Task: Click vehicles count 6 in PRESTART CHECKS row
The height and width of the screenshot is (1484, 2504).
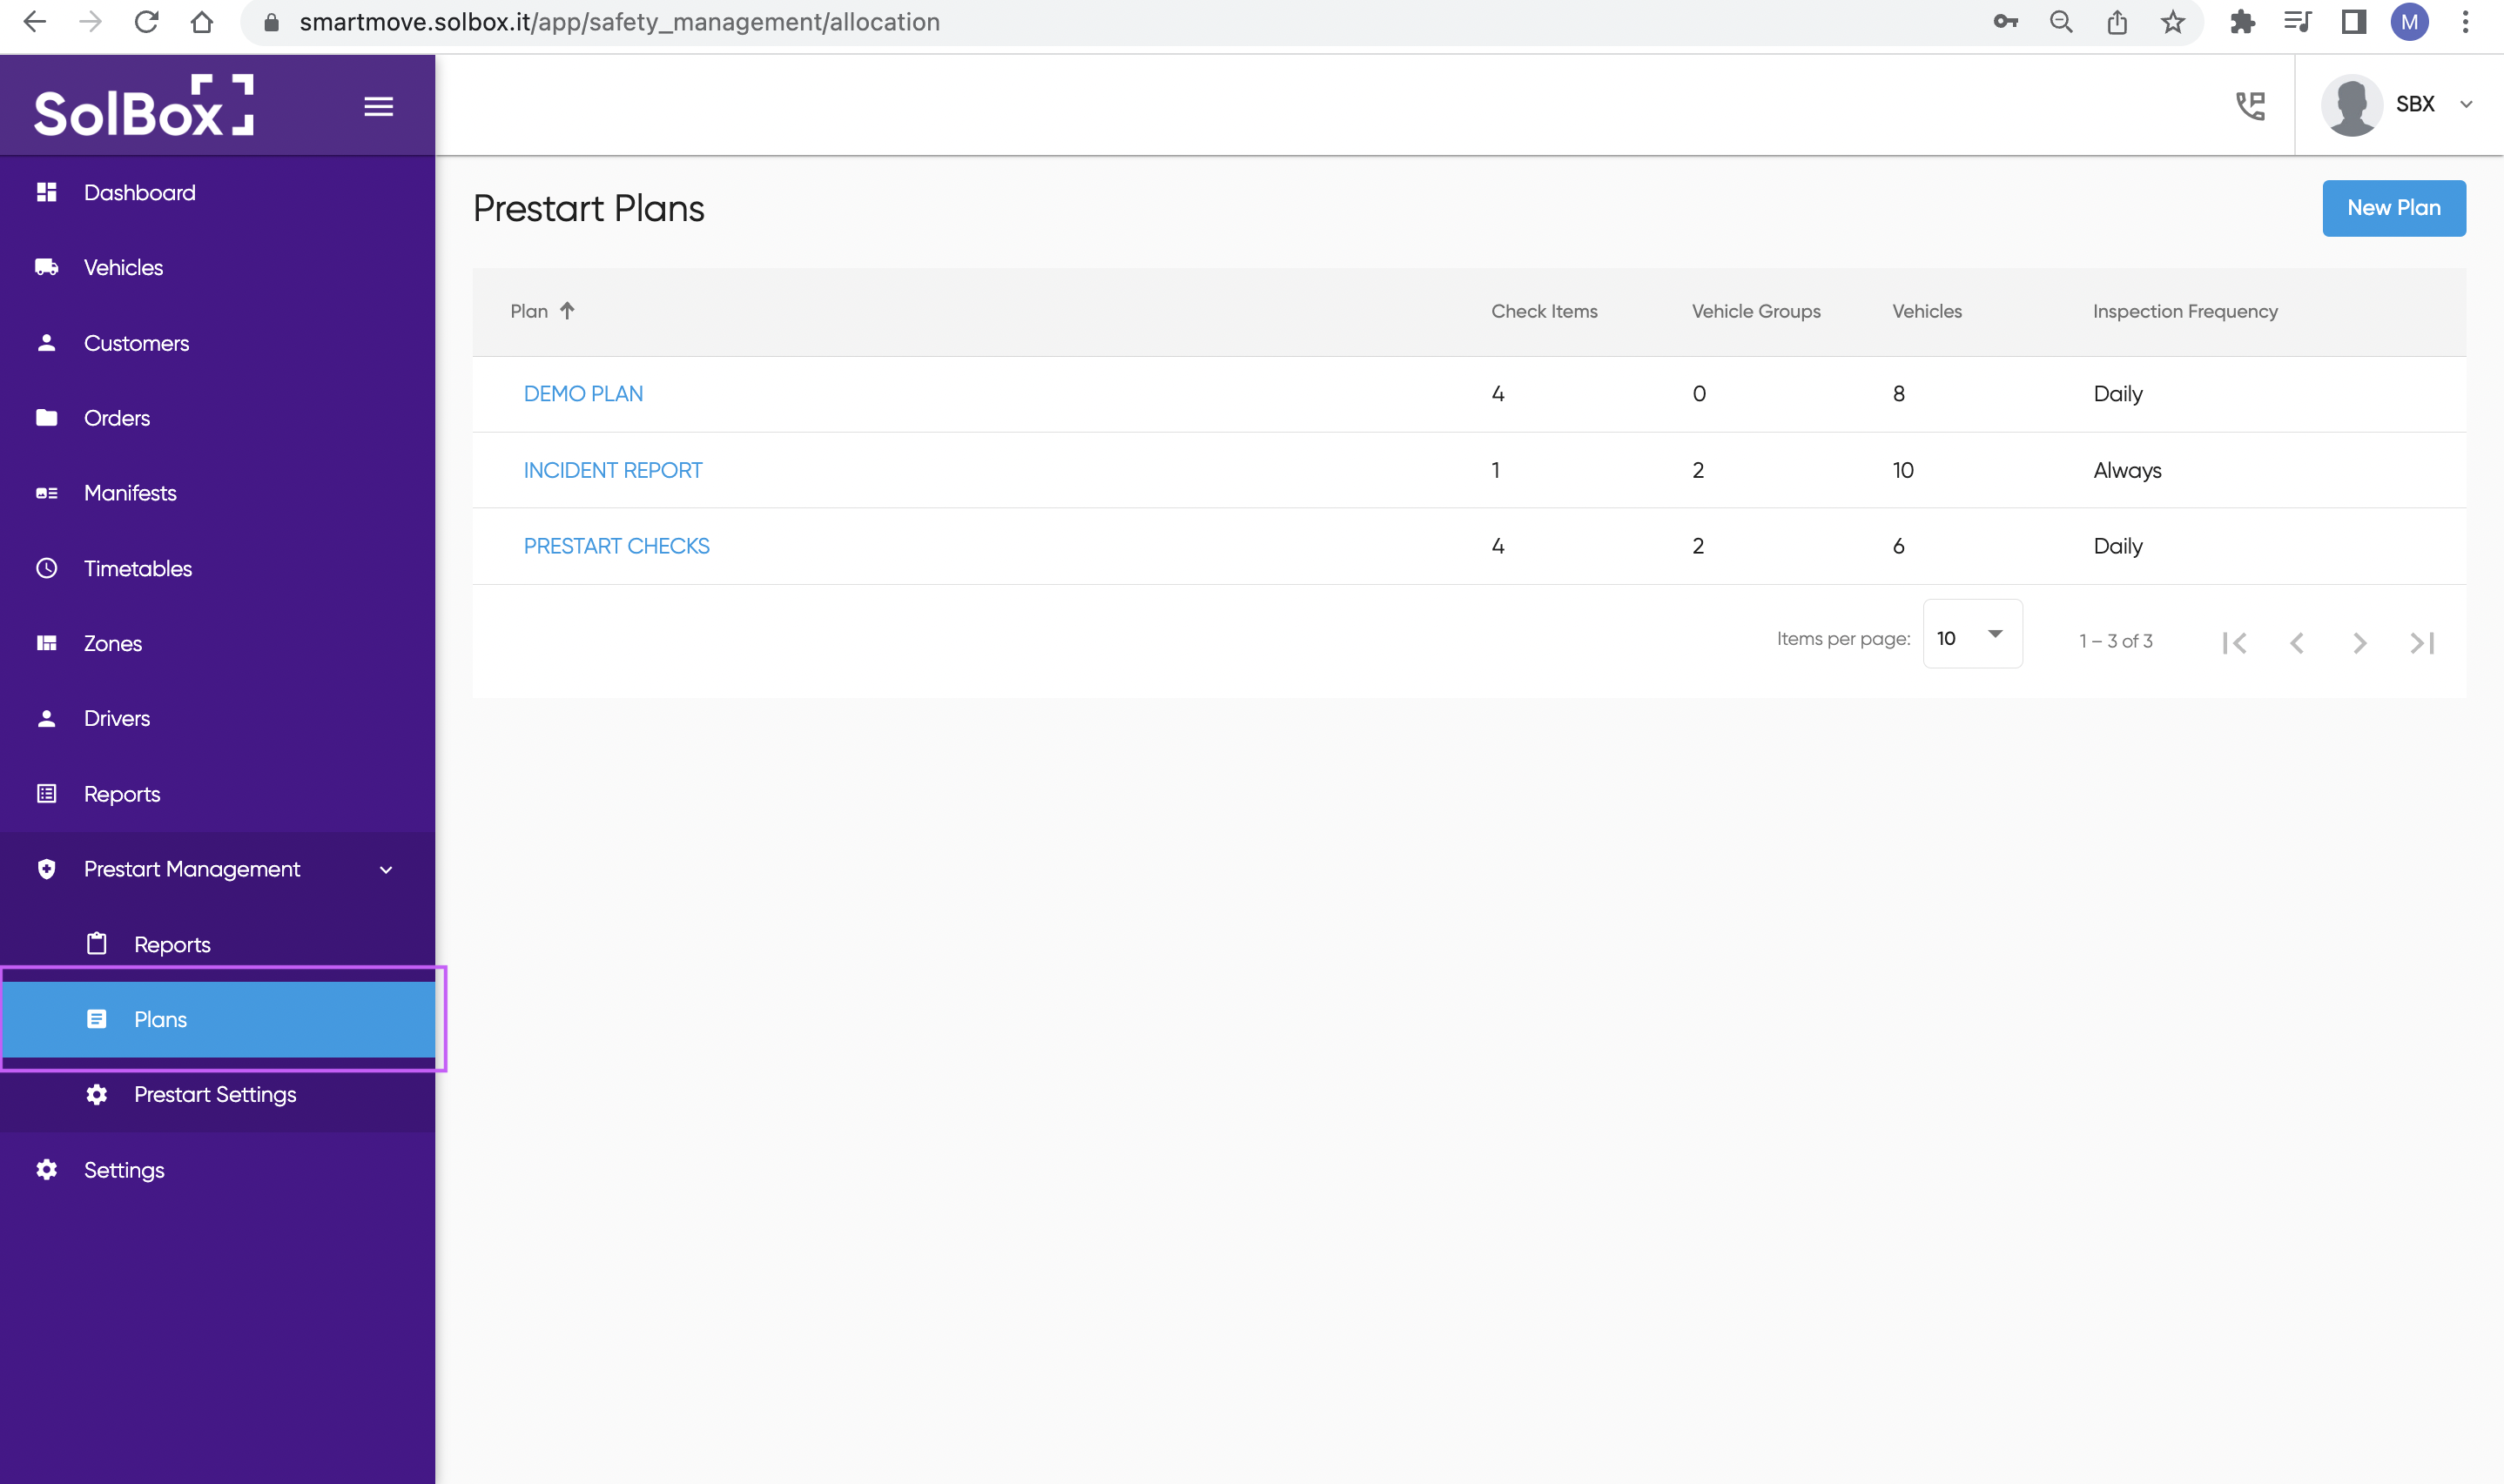Action: 1898,546
